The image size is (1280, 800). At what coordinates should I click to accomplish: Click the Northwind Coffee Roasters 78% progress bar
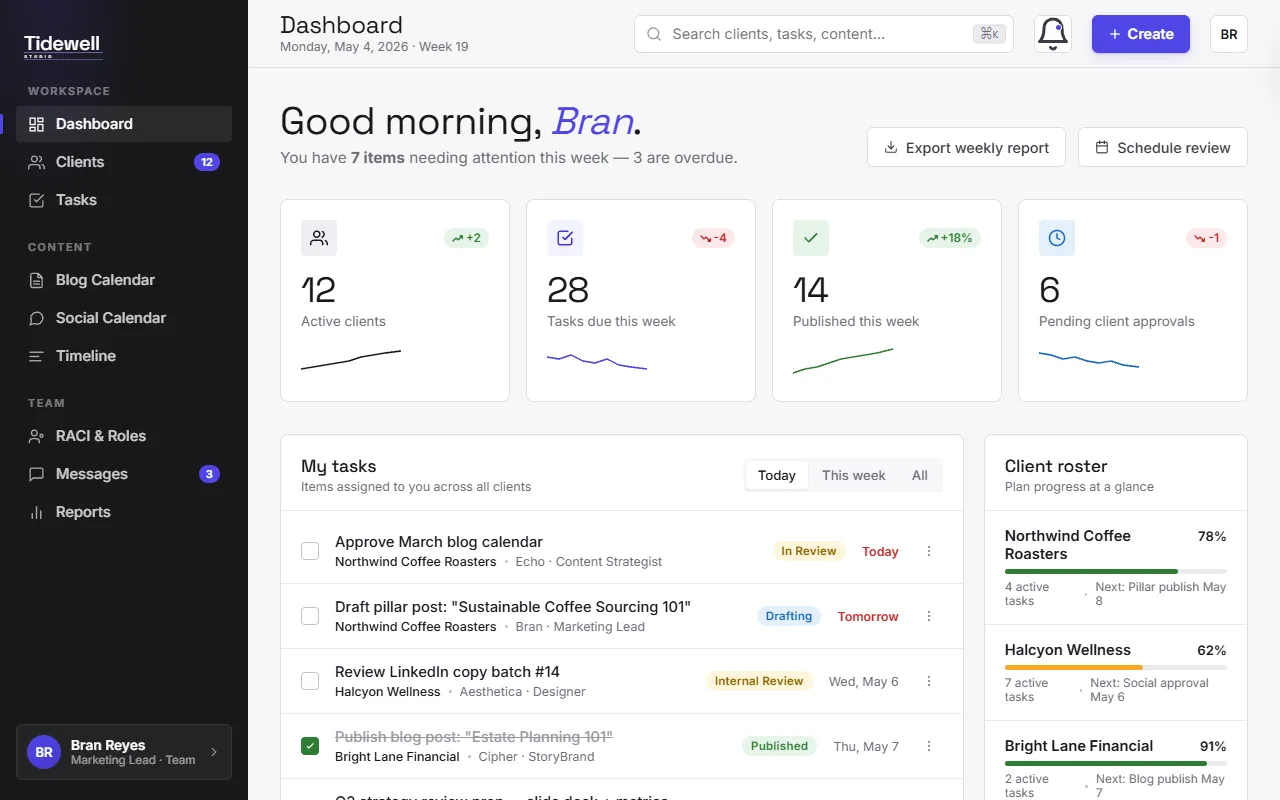[x=1116, y=571]
